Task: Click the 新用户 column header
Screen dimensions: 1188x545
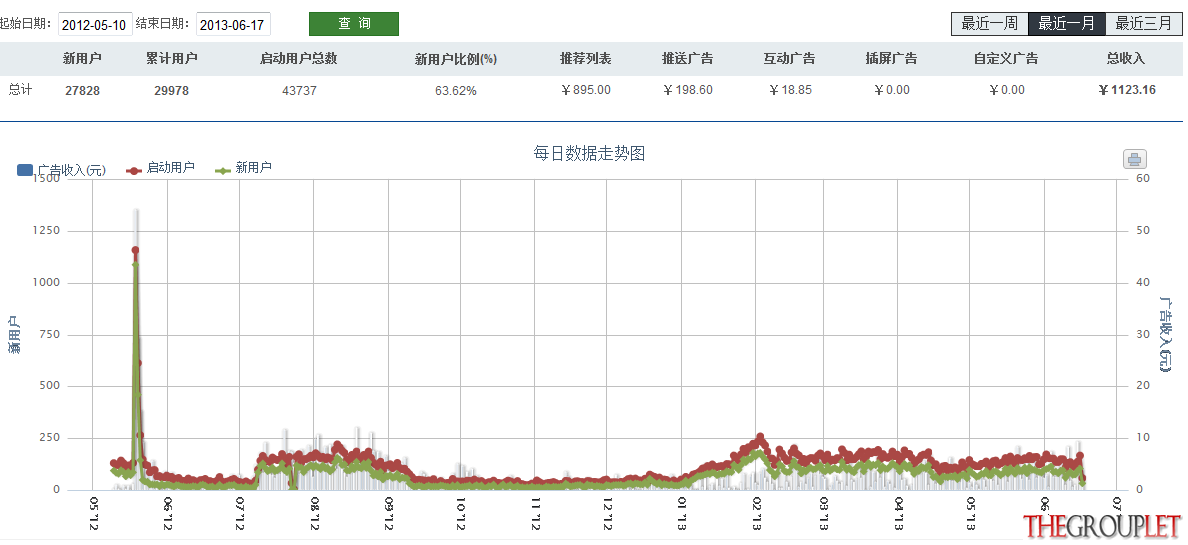Action: coord(82,58)
